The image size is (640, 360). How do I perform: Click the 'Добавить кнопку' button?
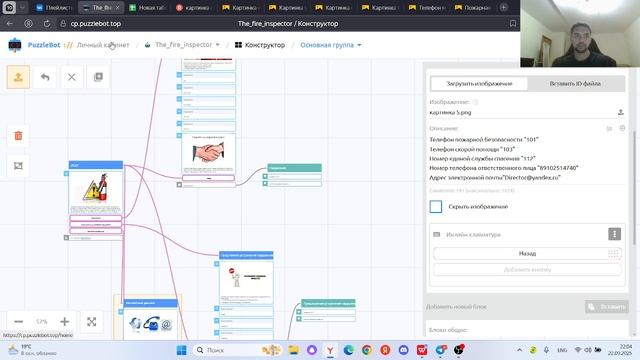[527, 270]
